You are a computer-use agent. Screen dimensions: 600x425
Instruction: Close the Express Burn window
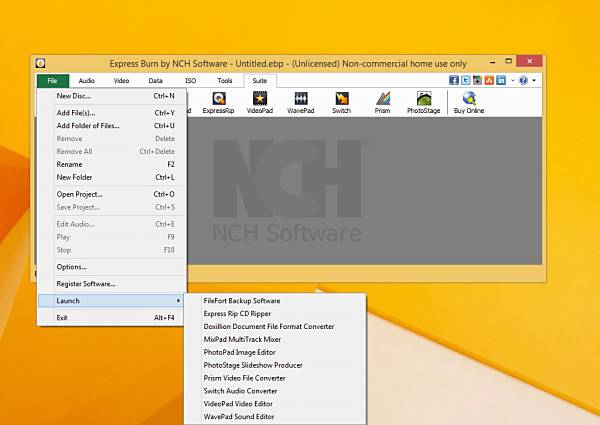[x=529, y=61]
